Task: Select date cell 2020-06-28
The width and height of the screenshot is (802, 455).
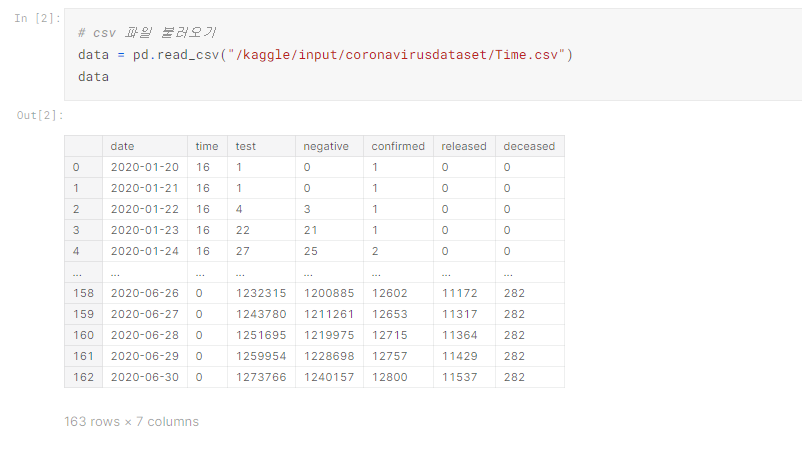Action: [145, 335]
